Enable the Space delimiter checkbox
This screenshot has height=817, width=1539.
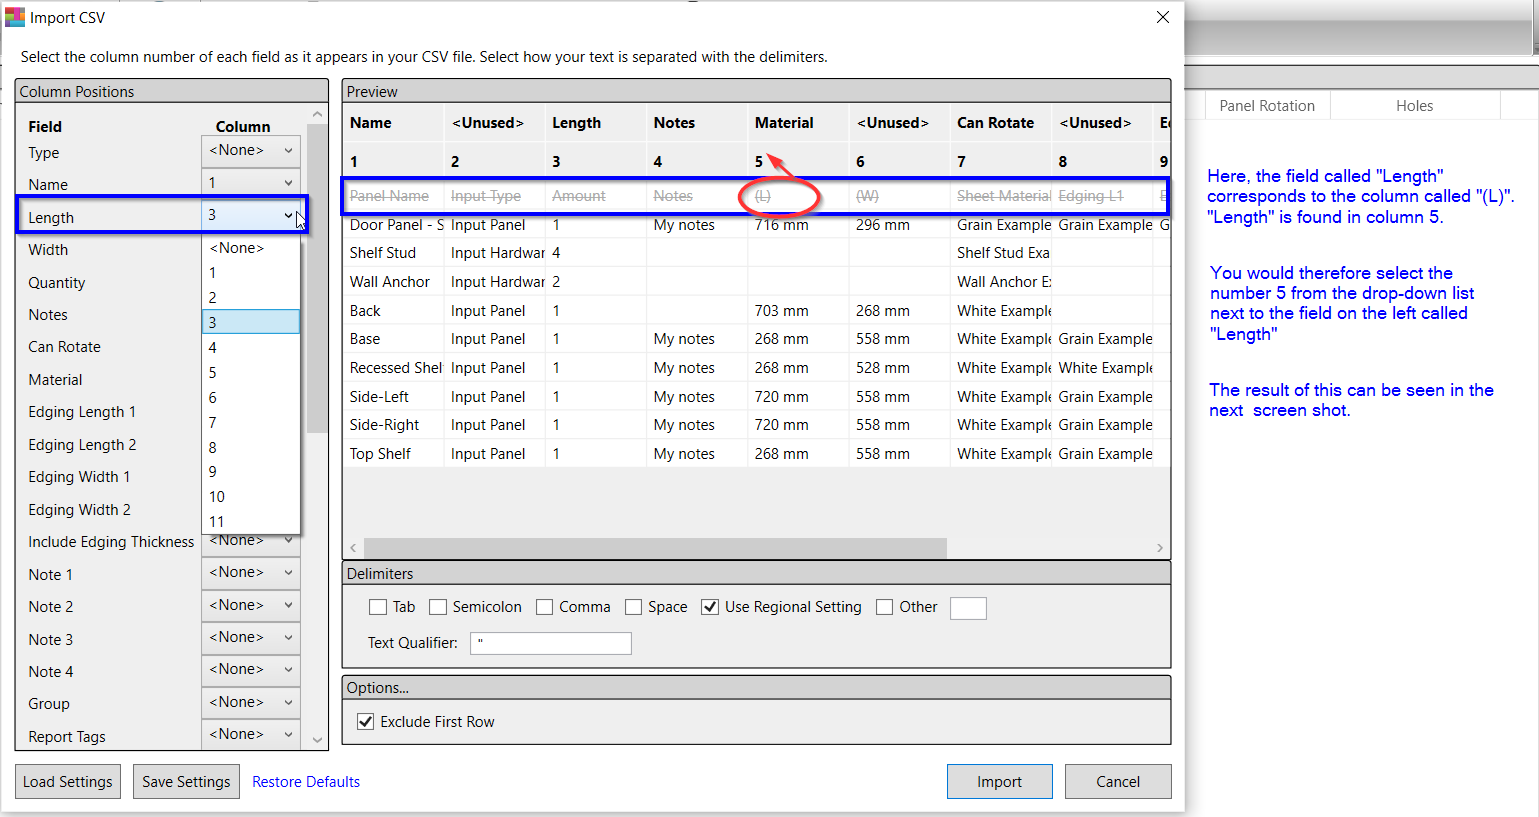[633, 607]
